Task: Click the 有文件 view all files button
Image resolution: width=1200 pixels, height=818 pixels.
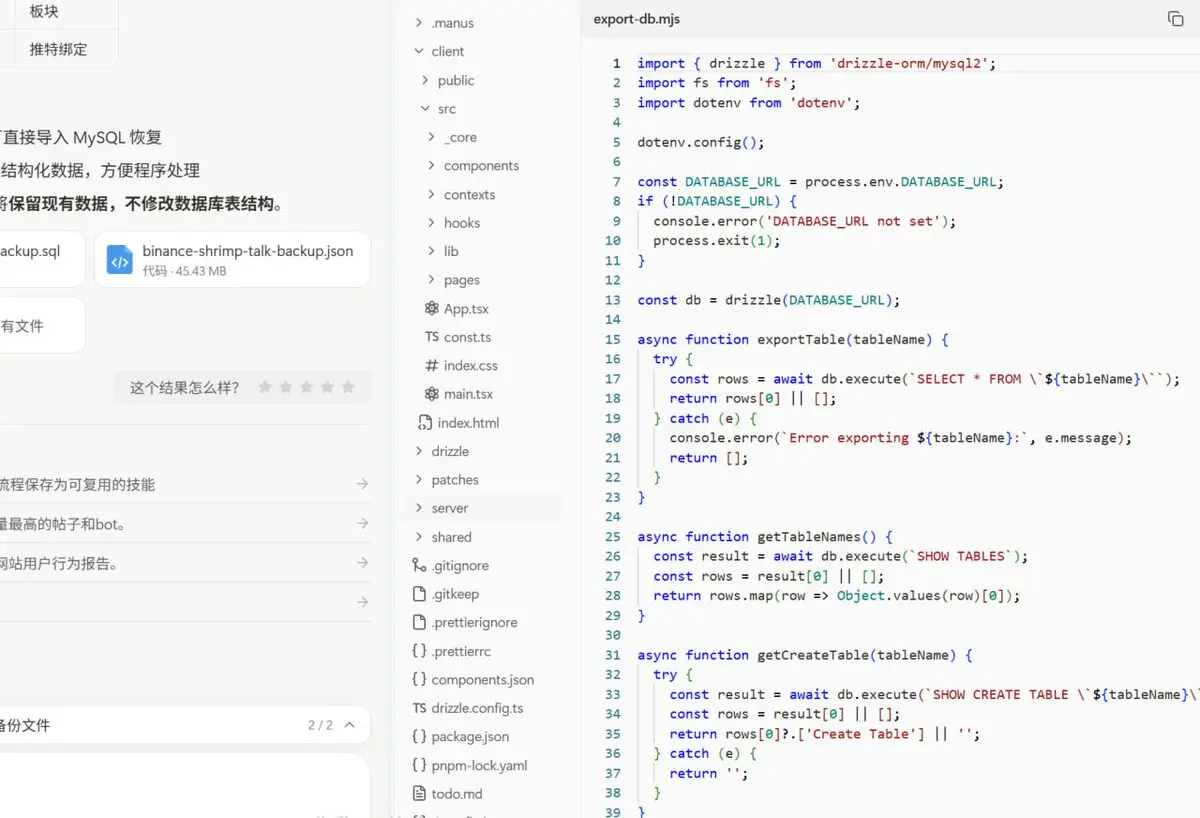Action: [x=42, y=325]
